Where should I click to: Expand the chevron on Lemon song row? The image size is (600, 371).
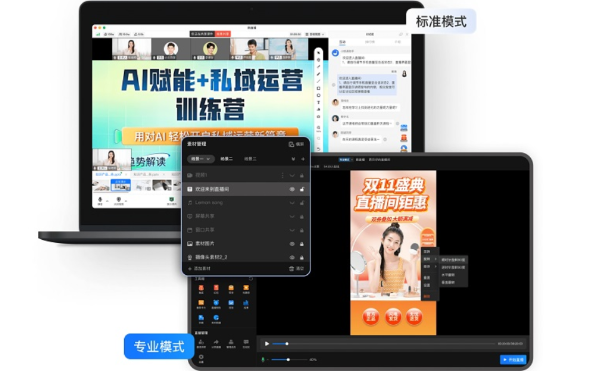(292, 203)
